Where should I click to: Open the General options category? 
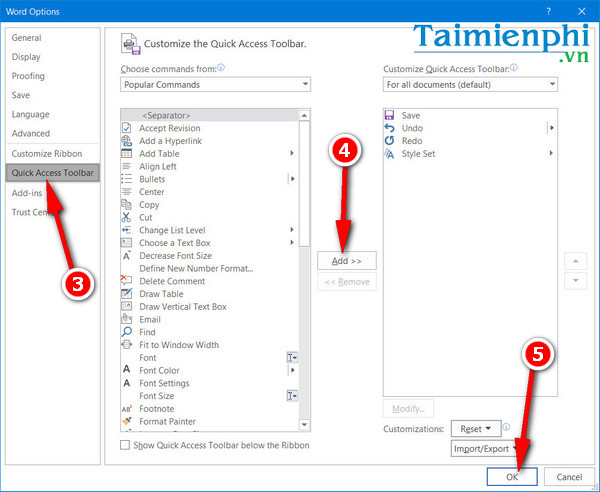(26, 37)
